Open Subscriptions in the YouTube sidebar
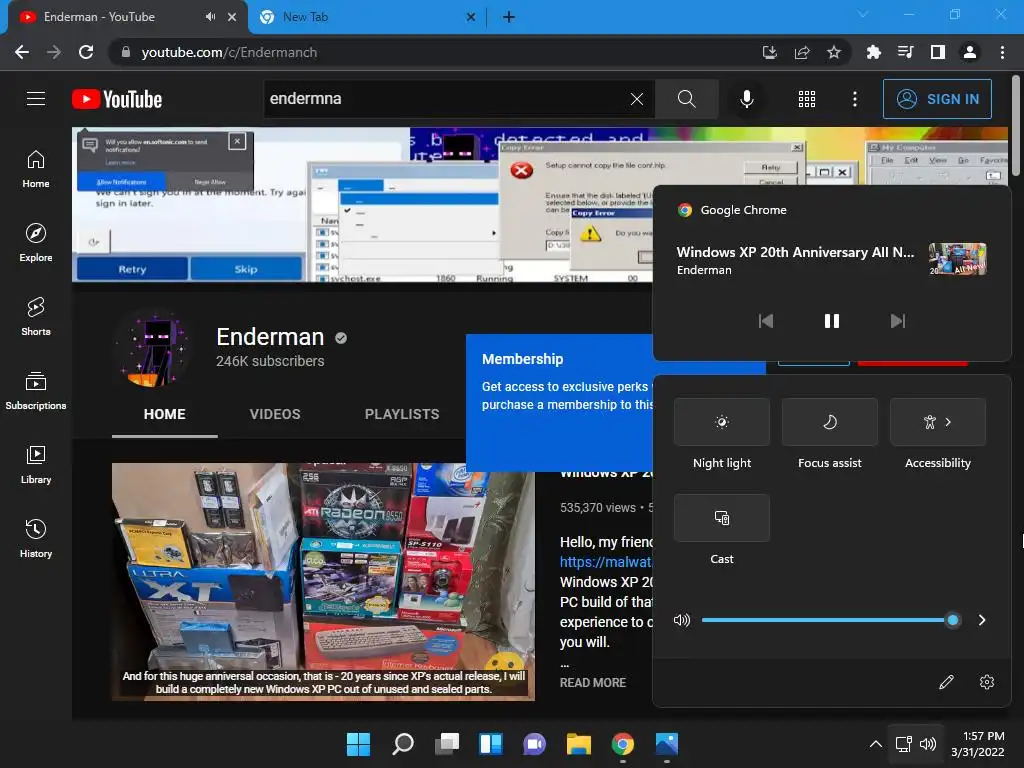1024x768 pixels. click(36, 391)
